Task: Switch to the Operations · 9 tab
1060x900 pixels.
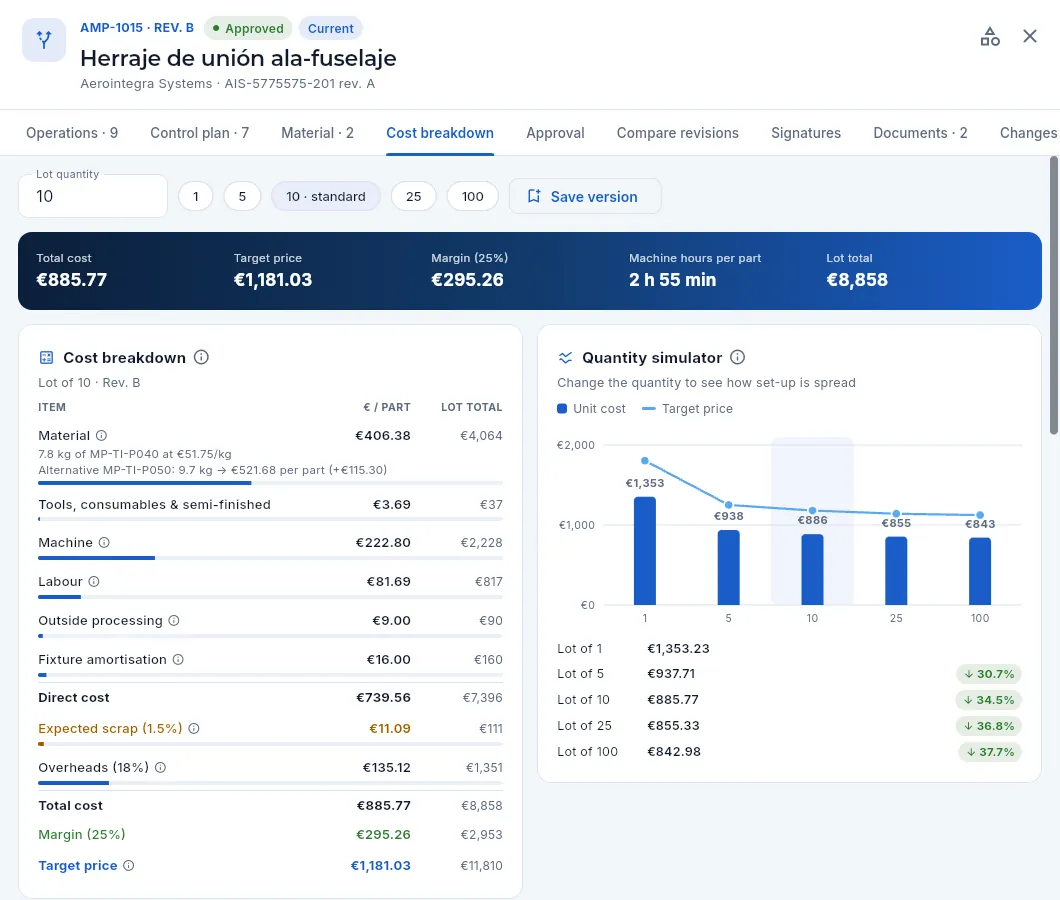Action: [x=72, y=133]
